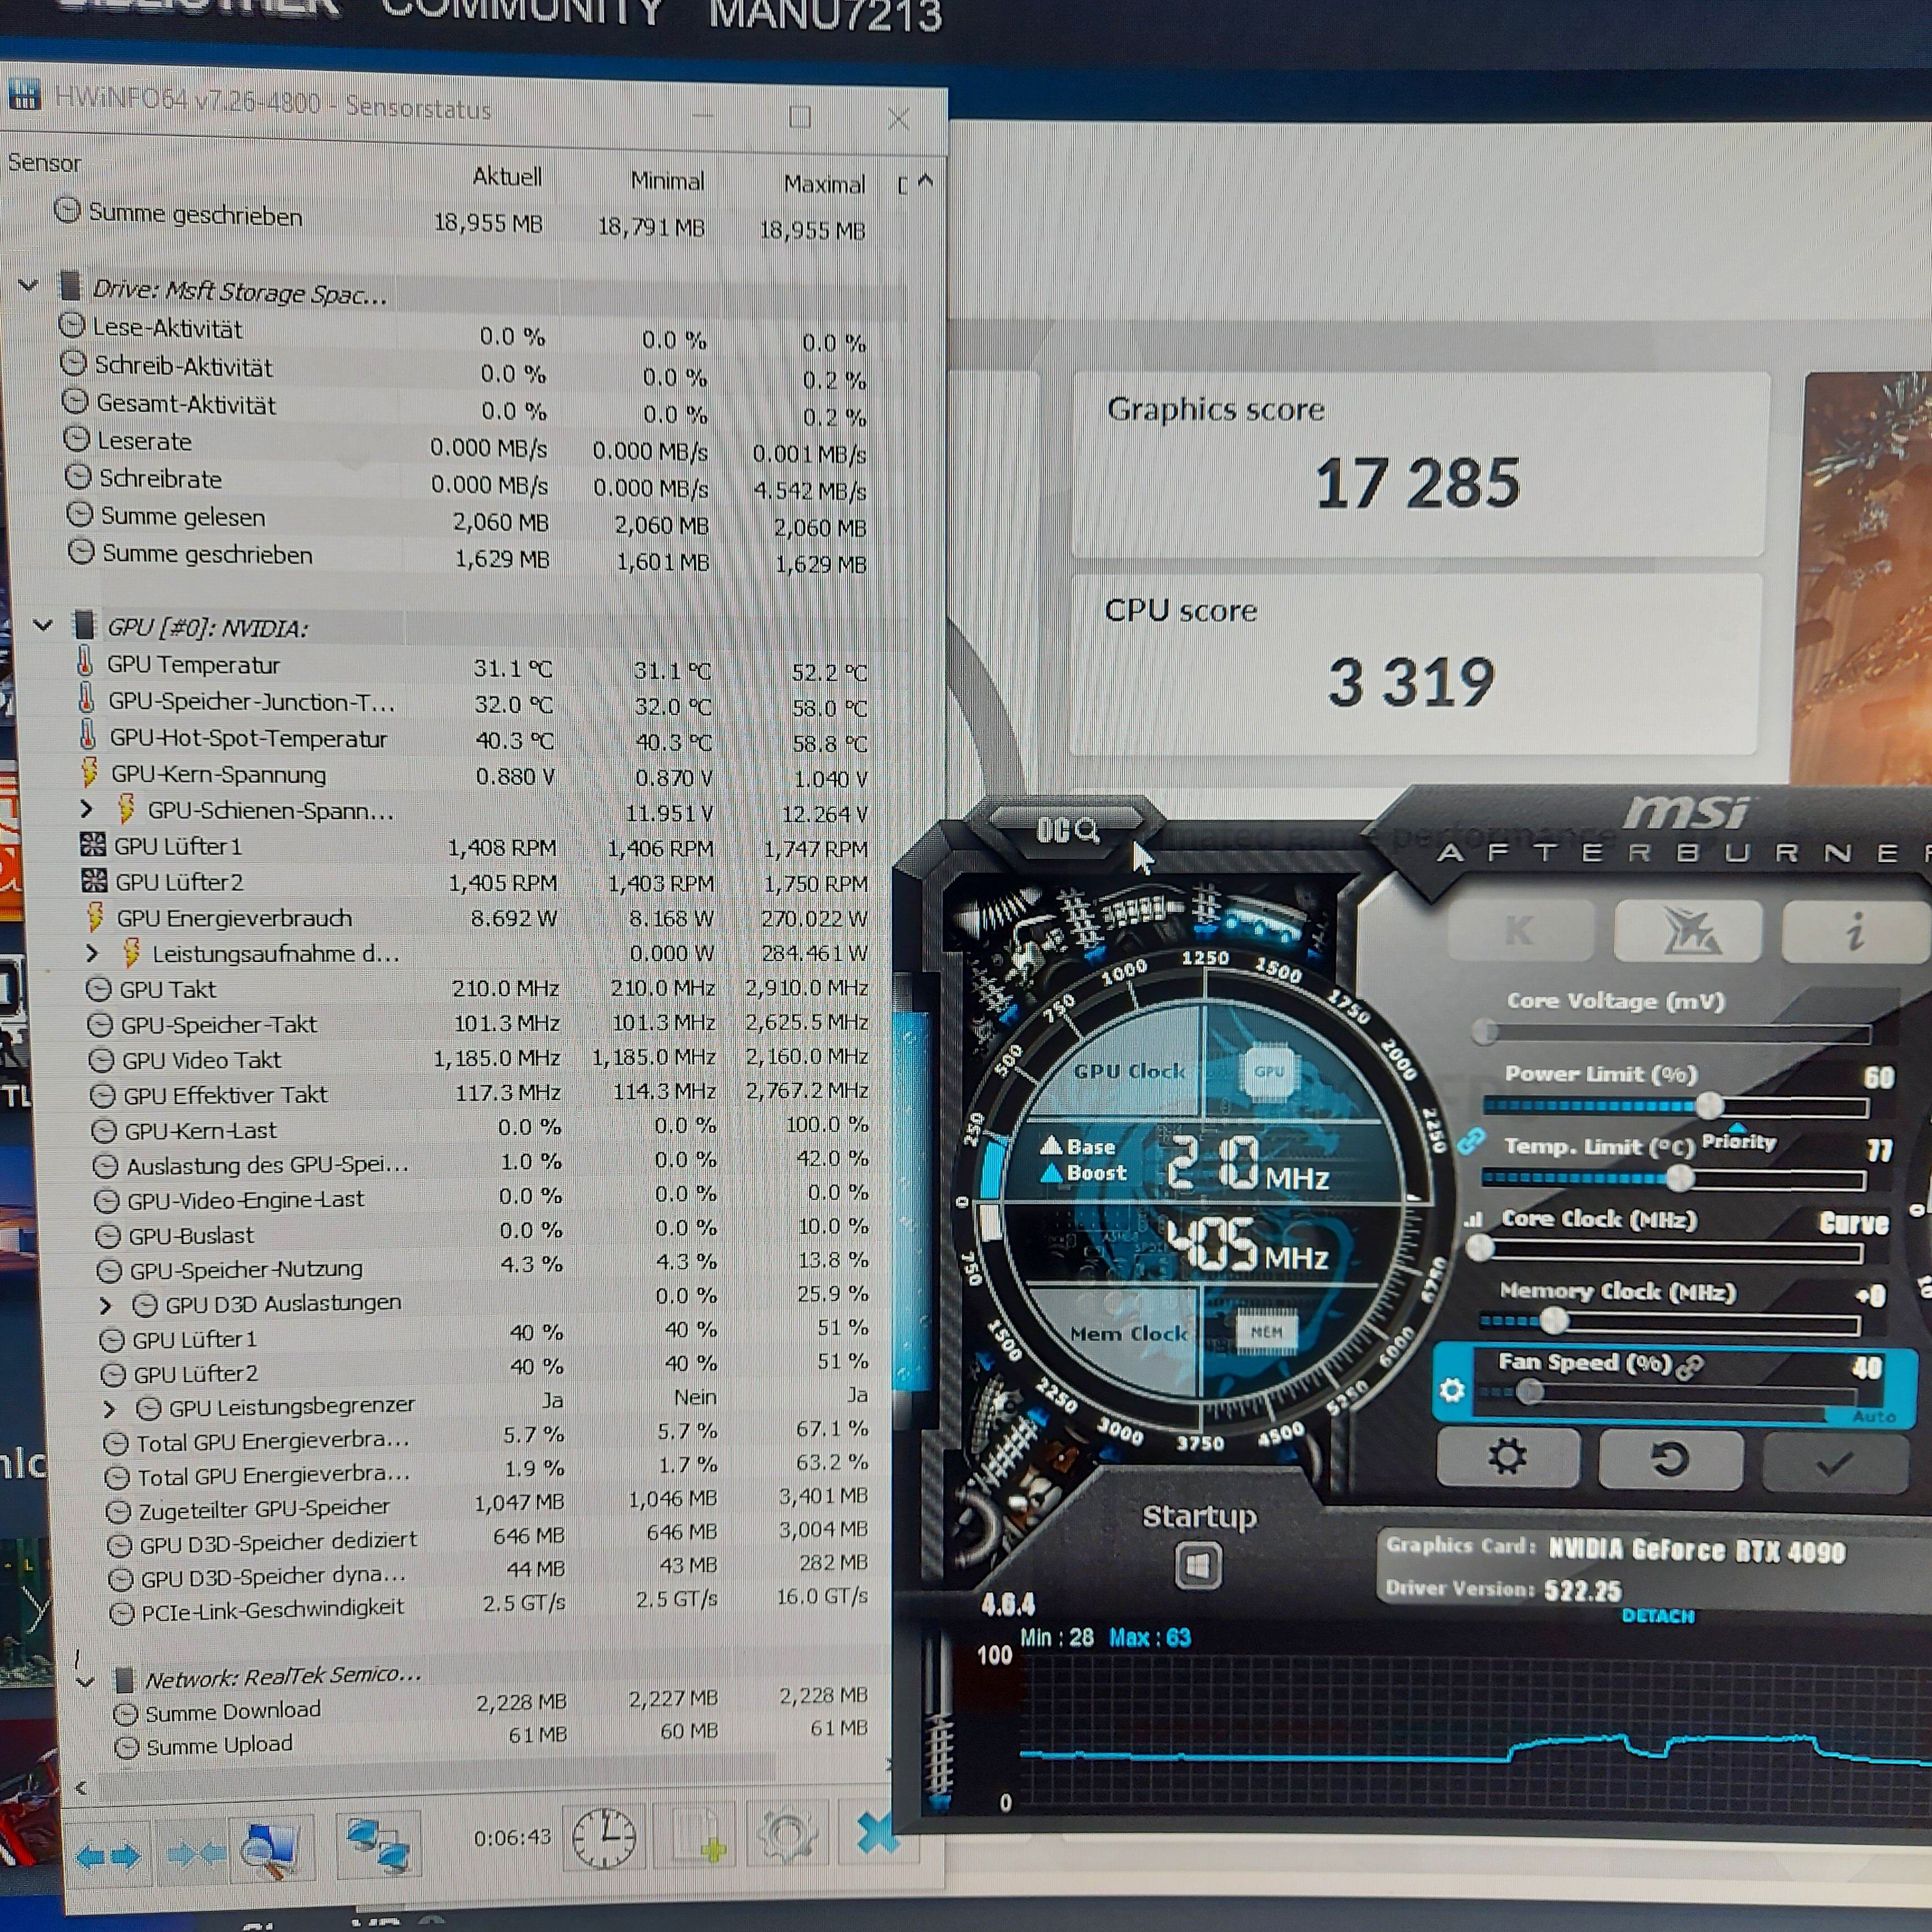This screenshot has height=1932, width=1932.
Task: Click the MEM chip icon in gauge
Action: tap(1266, 1332)
